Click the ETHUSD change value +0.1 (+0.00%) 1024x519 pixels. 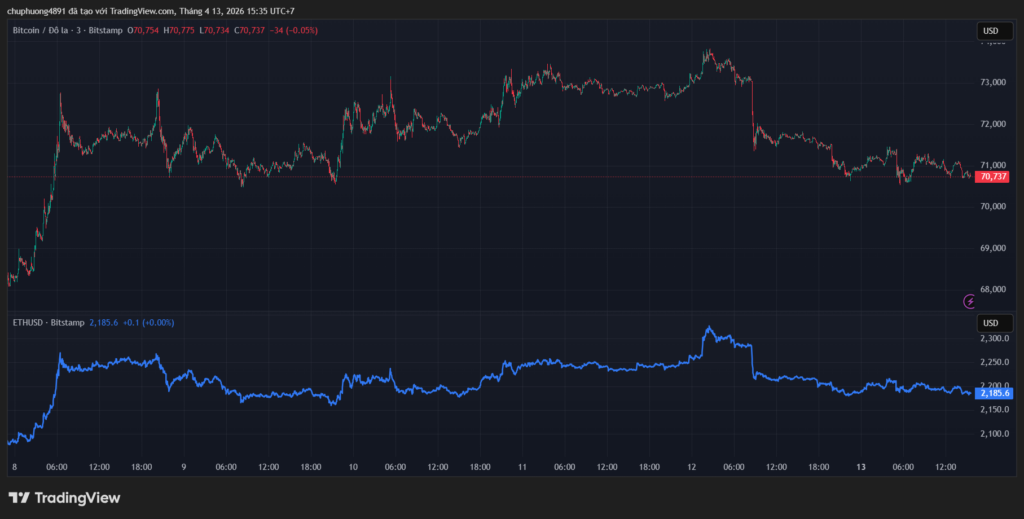[x=146, y=323]
